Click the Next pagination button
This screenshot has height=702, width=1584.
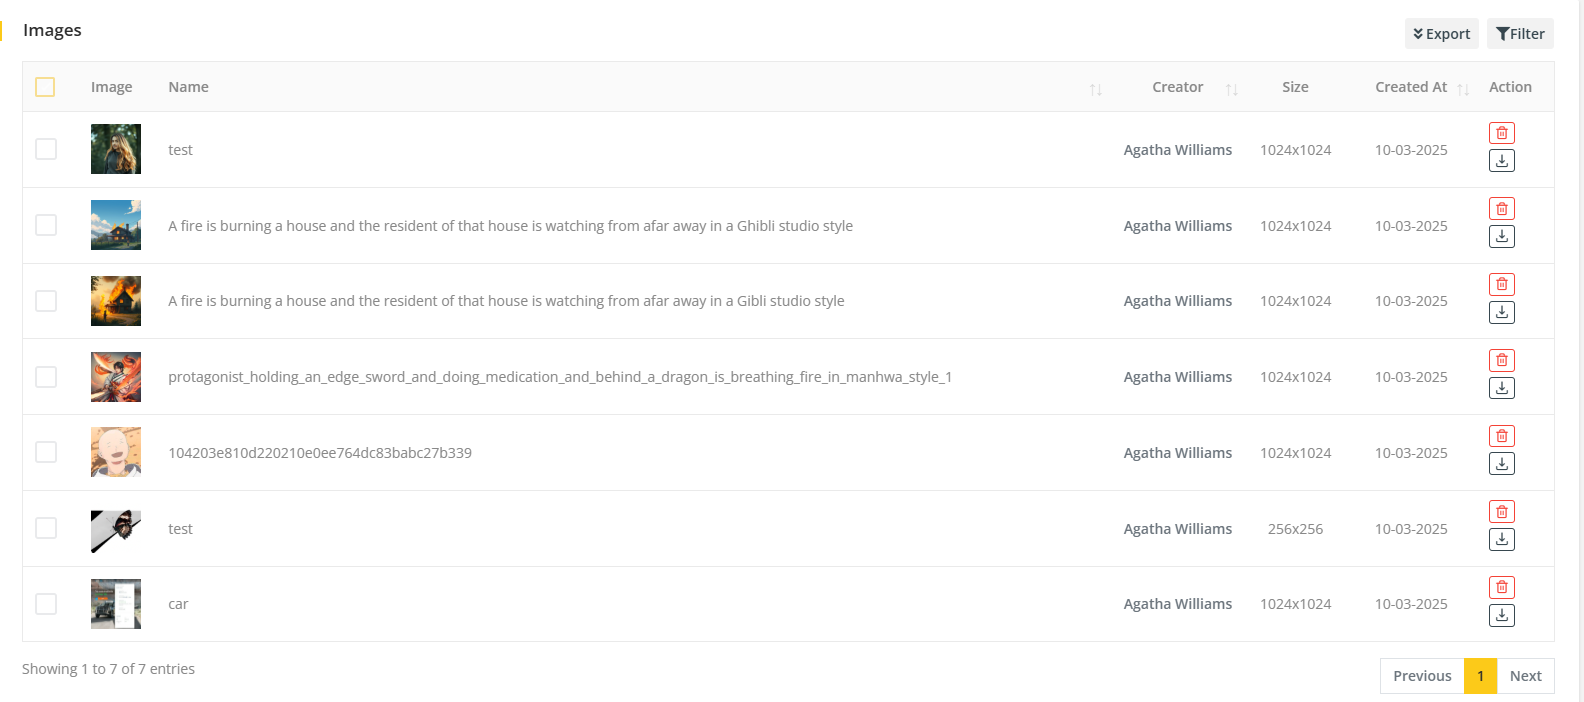tap(1525, 676)
